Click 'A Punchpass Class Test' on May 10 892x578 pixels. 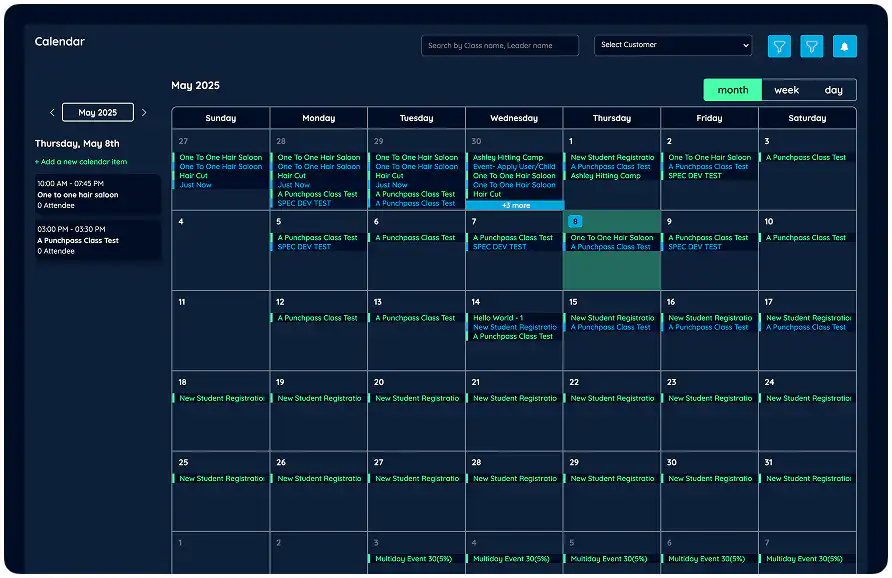tap(807, 237)
